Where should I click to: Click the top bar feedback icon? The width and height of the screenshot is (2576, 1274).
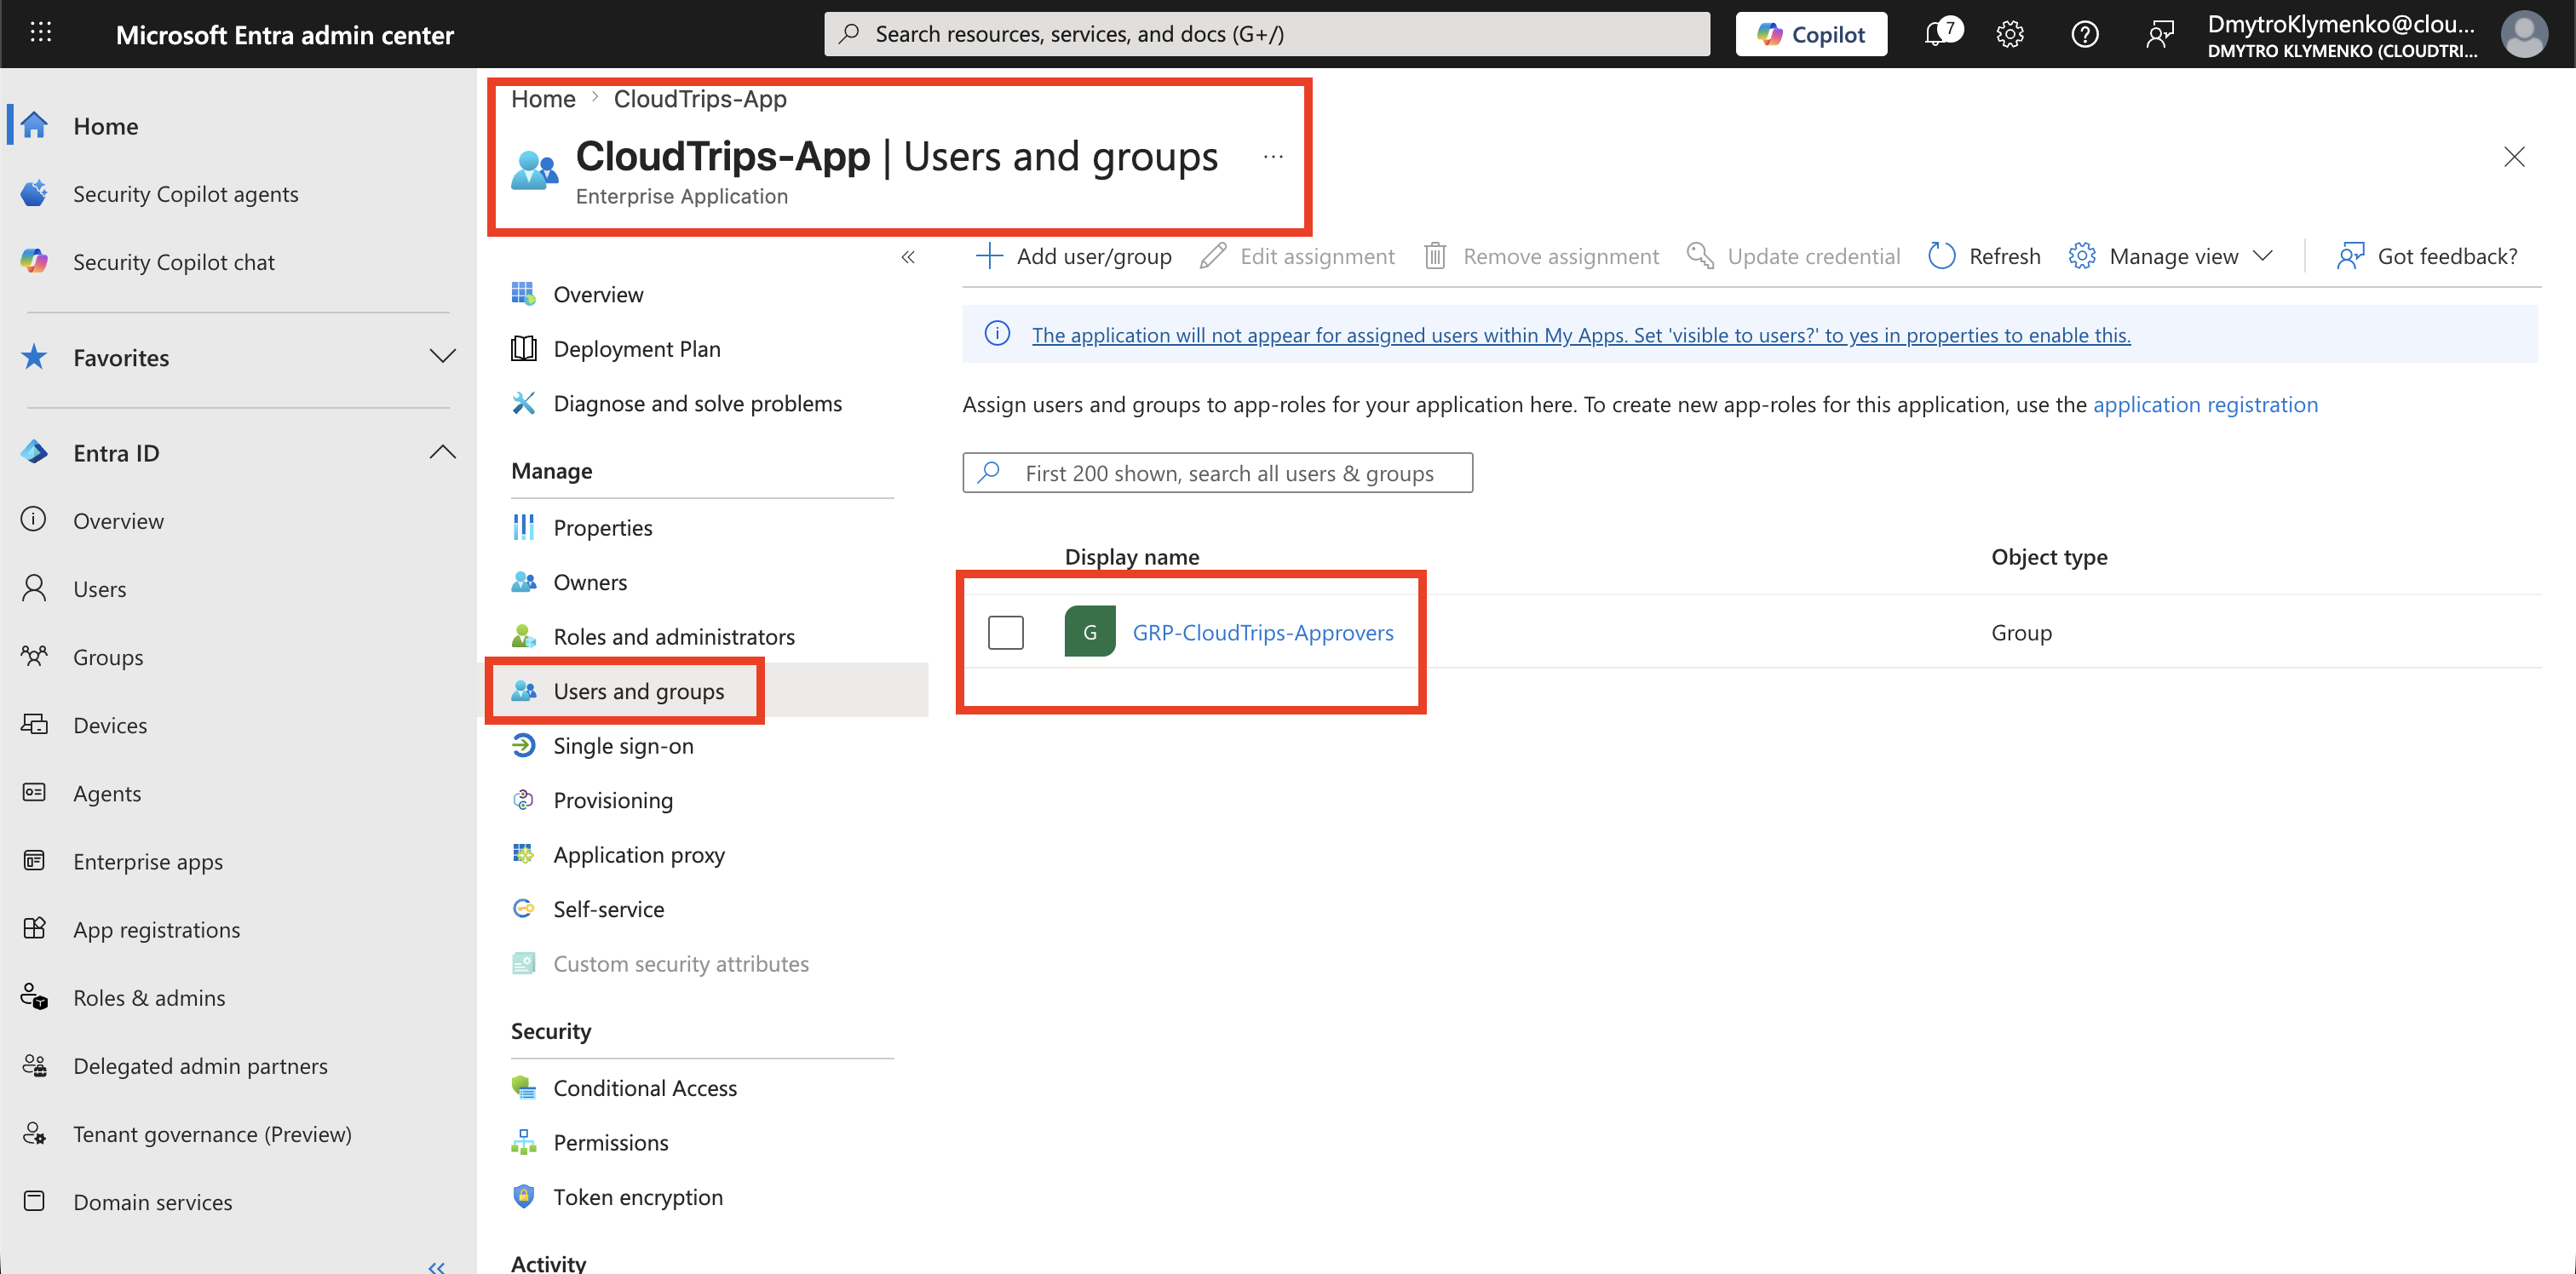coord(2159,34)
